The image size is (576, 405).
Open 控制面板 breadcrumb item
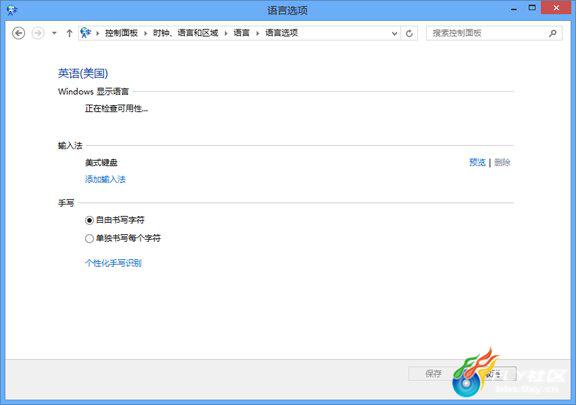click(x=121, y=33)
